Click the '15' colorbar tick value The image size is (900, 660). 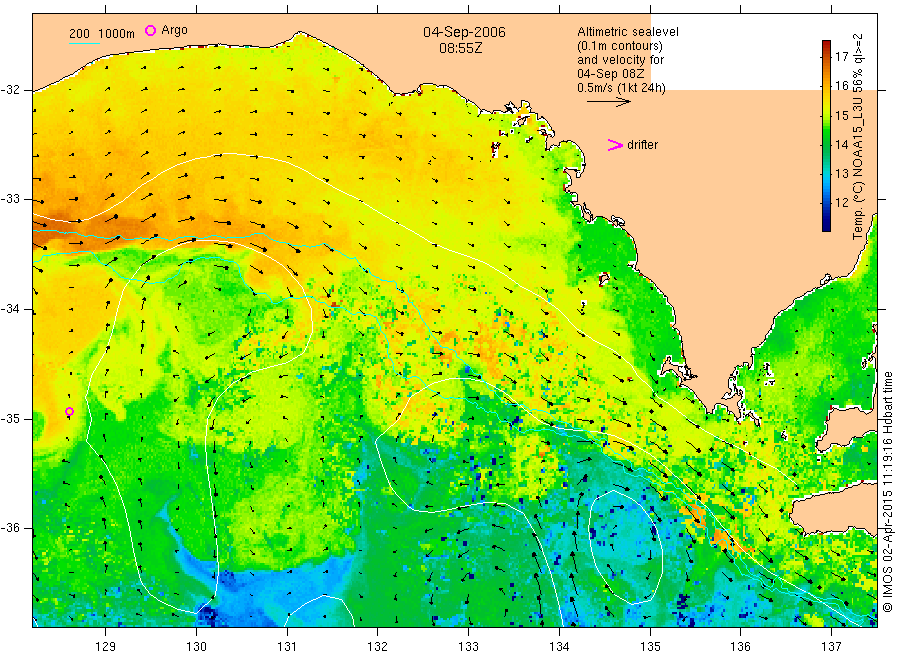[841, 115]
